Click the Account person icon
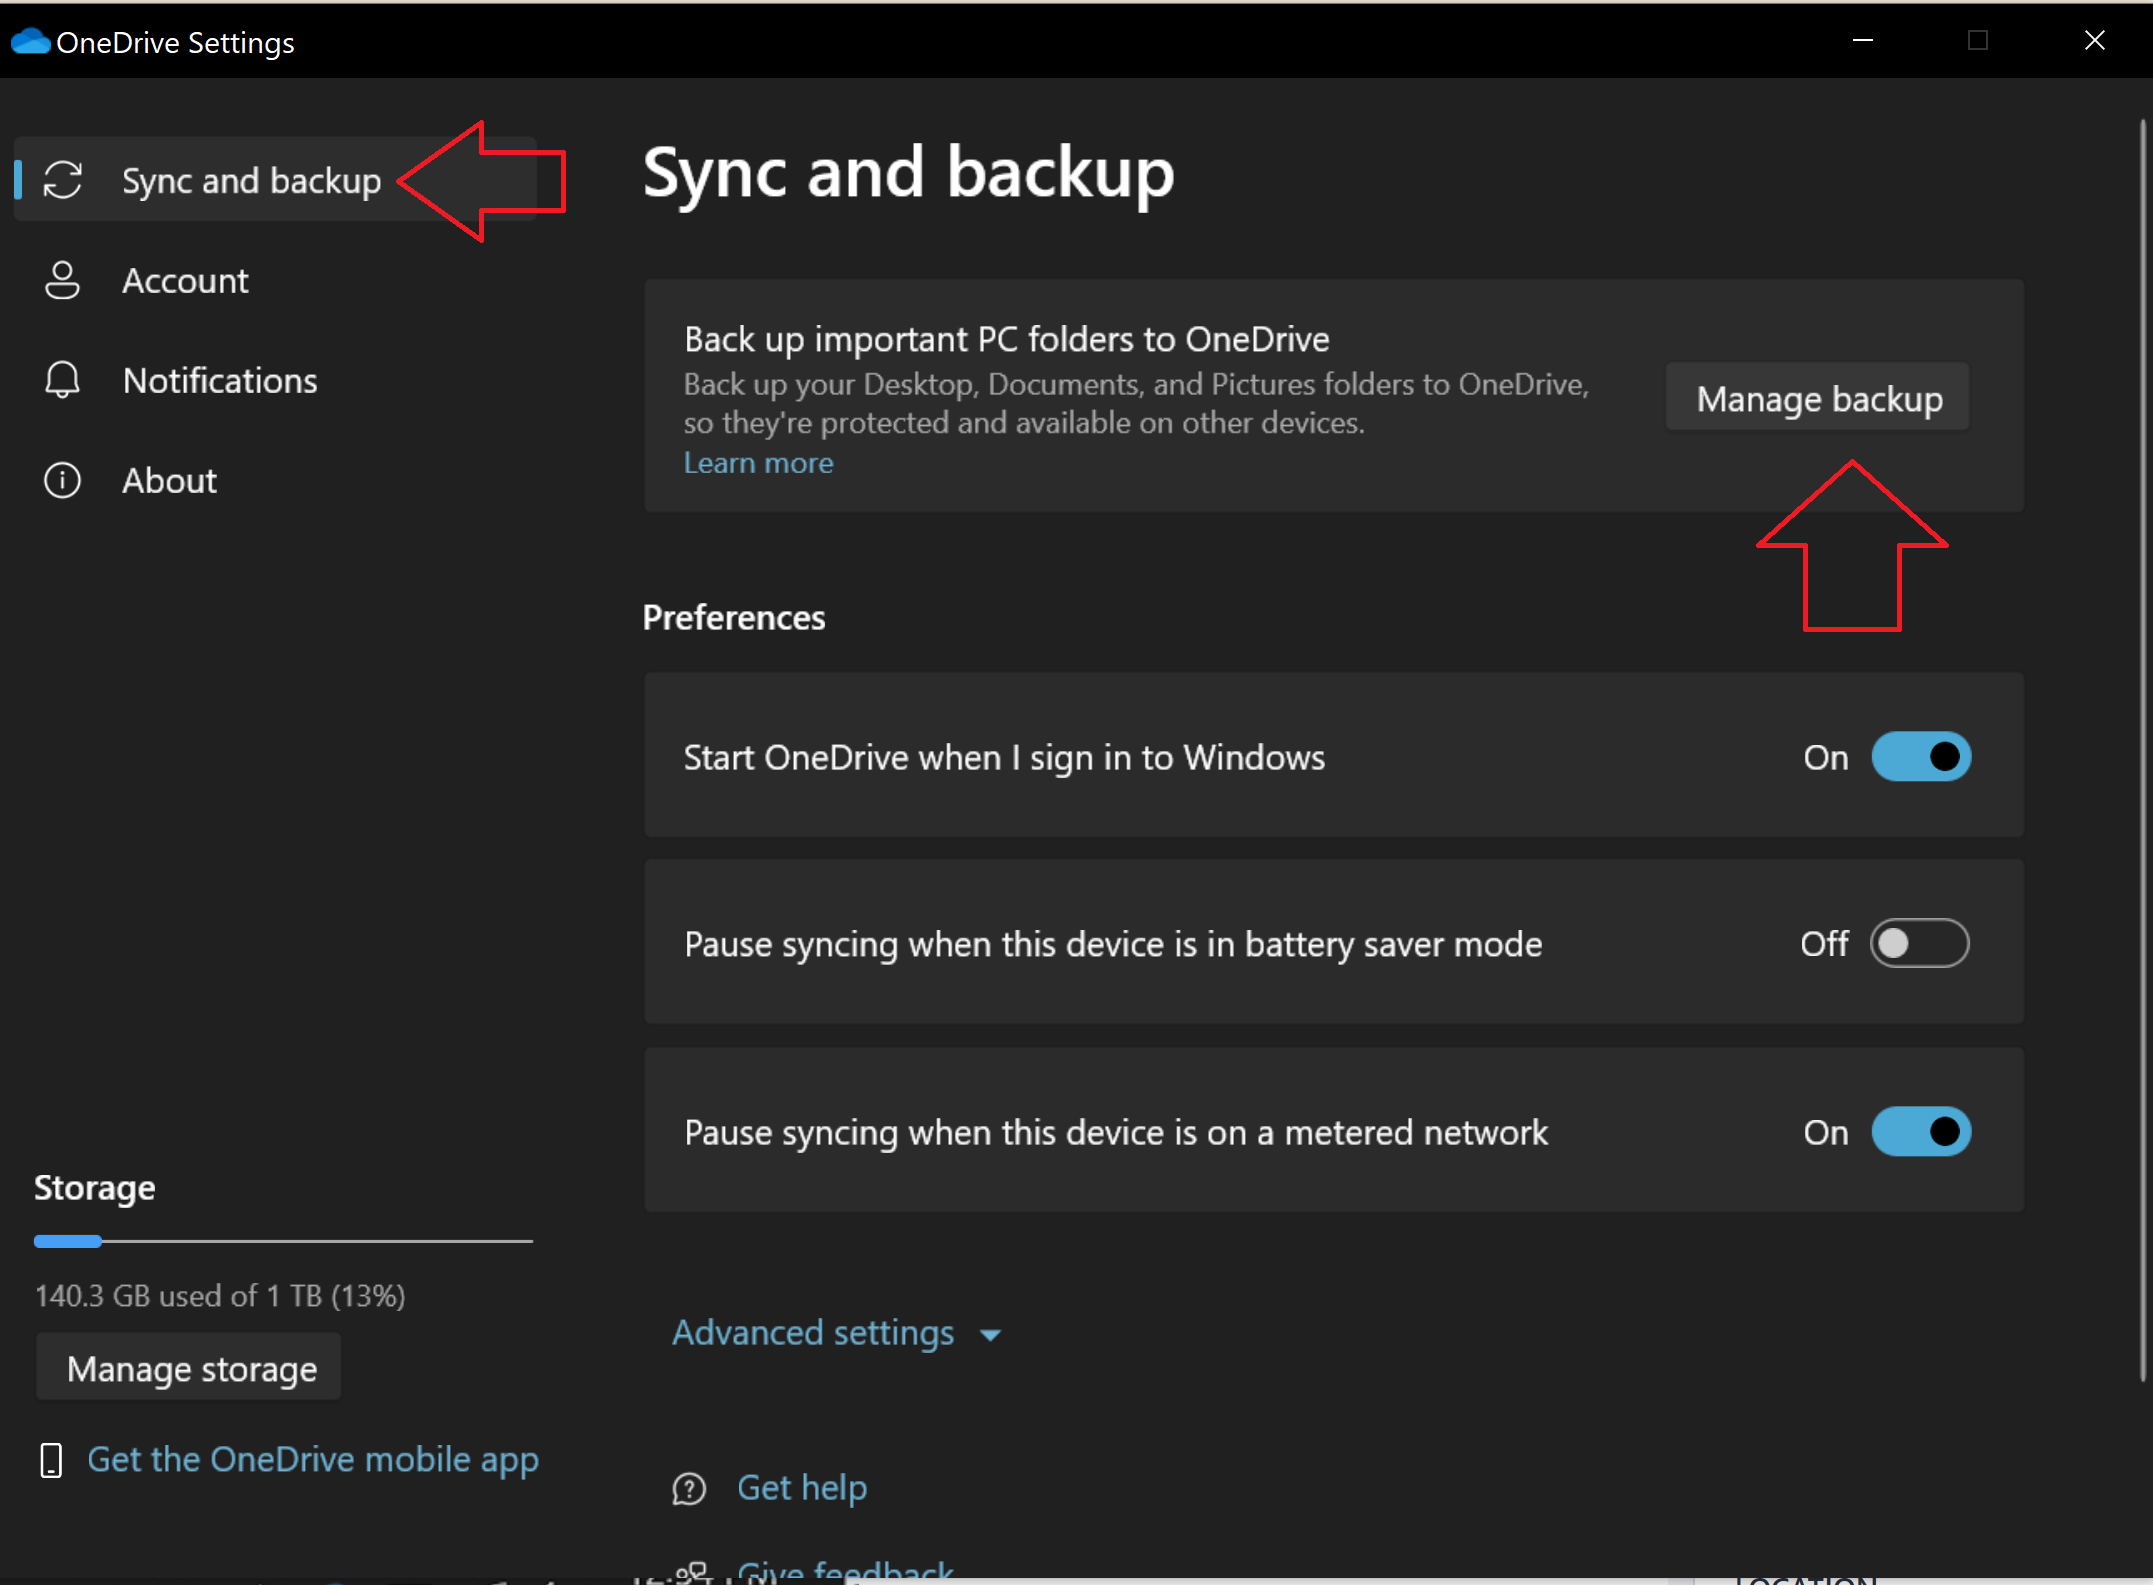 (x=62, y=280)
